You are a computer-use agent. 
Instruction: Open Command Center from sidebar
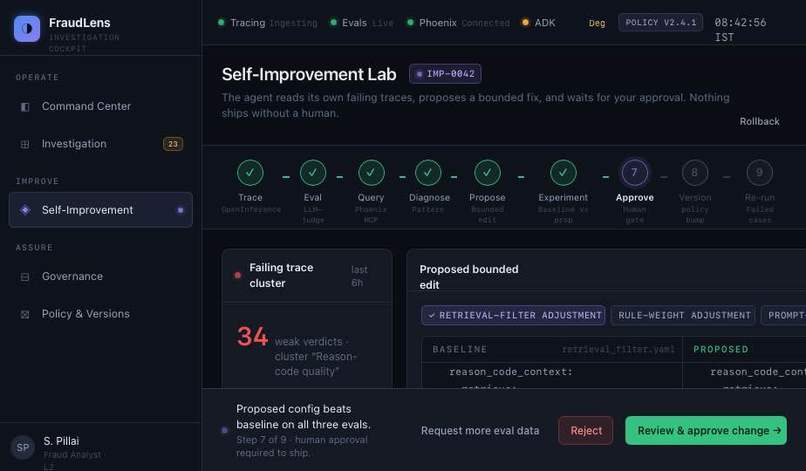coord(101,106)
